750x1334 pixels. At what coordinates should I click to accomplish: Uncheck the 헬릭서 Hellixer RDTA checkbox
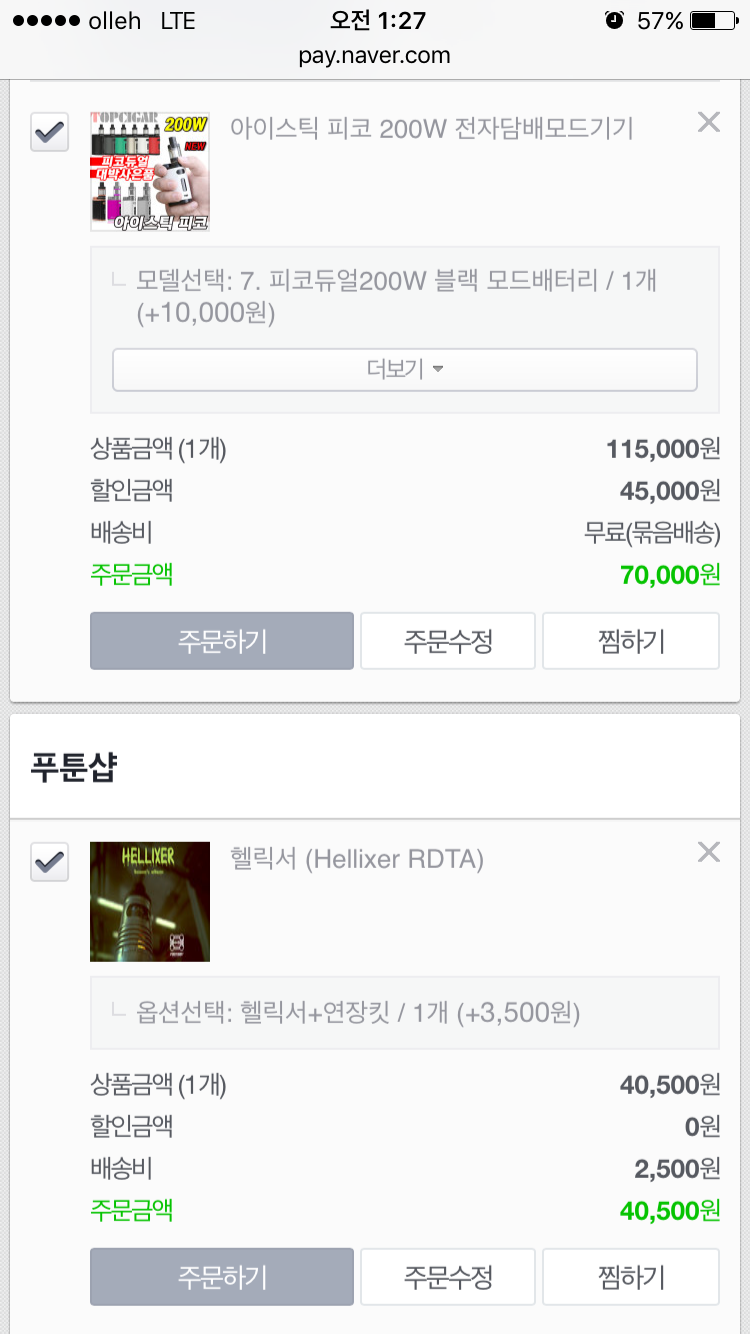pyautogui.click(x=50, y=862)
